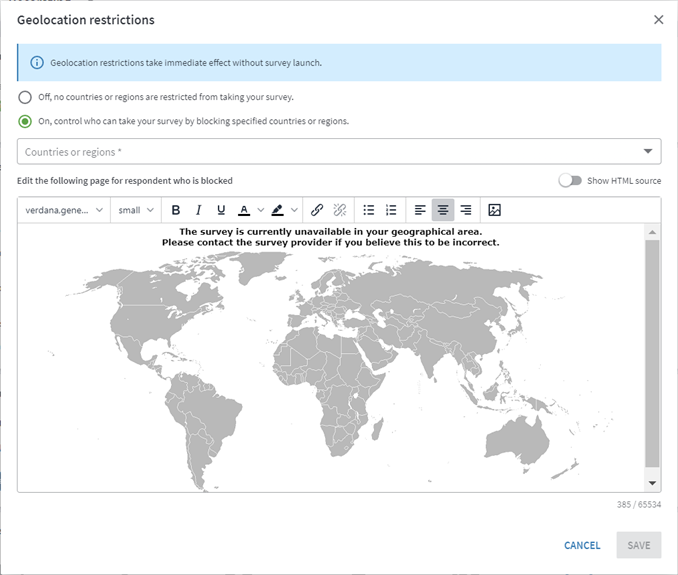Apply underline formatting in editor toolbar

pos(221,210)
